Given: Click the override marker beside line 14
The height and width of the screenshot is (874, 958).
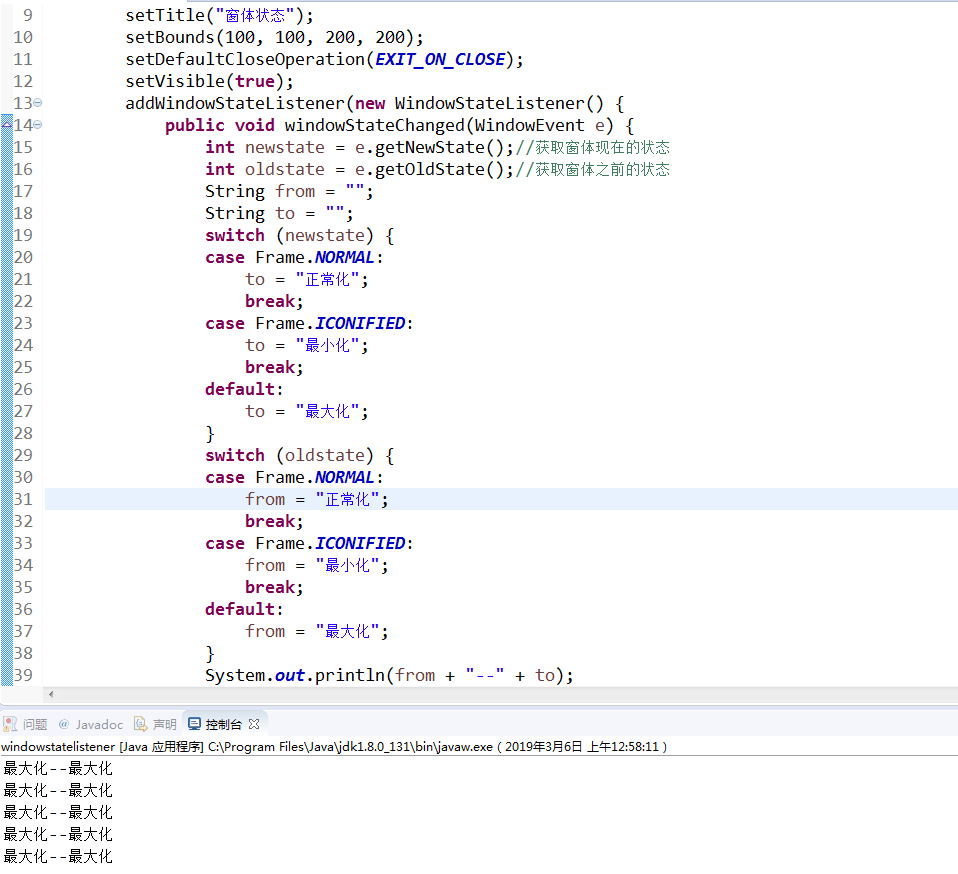Looking at the screenshot, I should coord(7,125).
